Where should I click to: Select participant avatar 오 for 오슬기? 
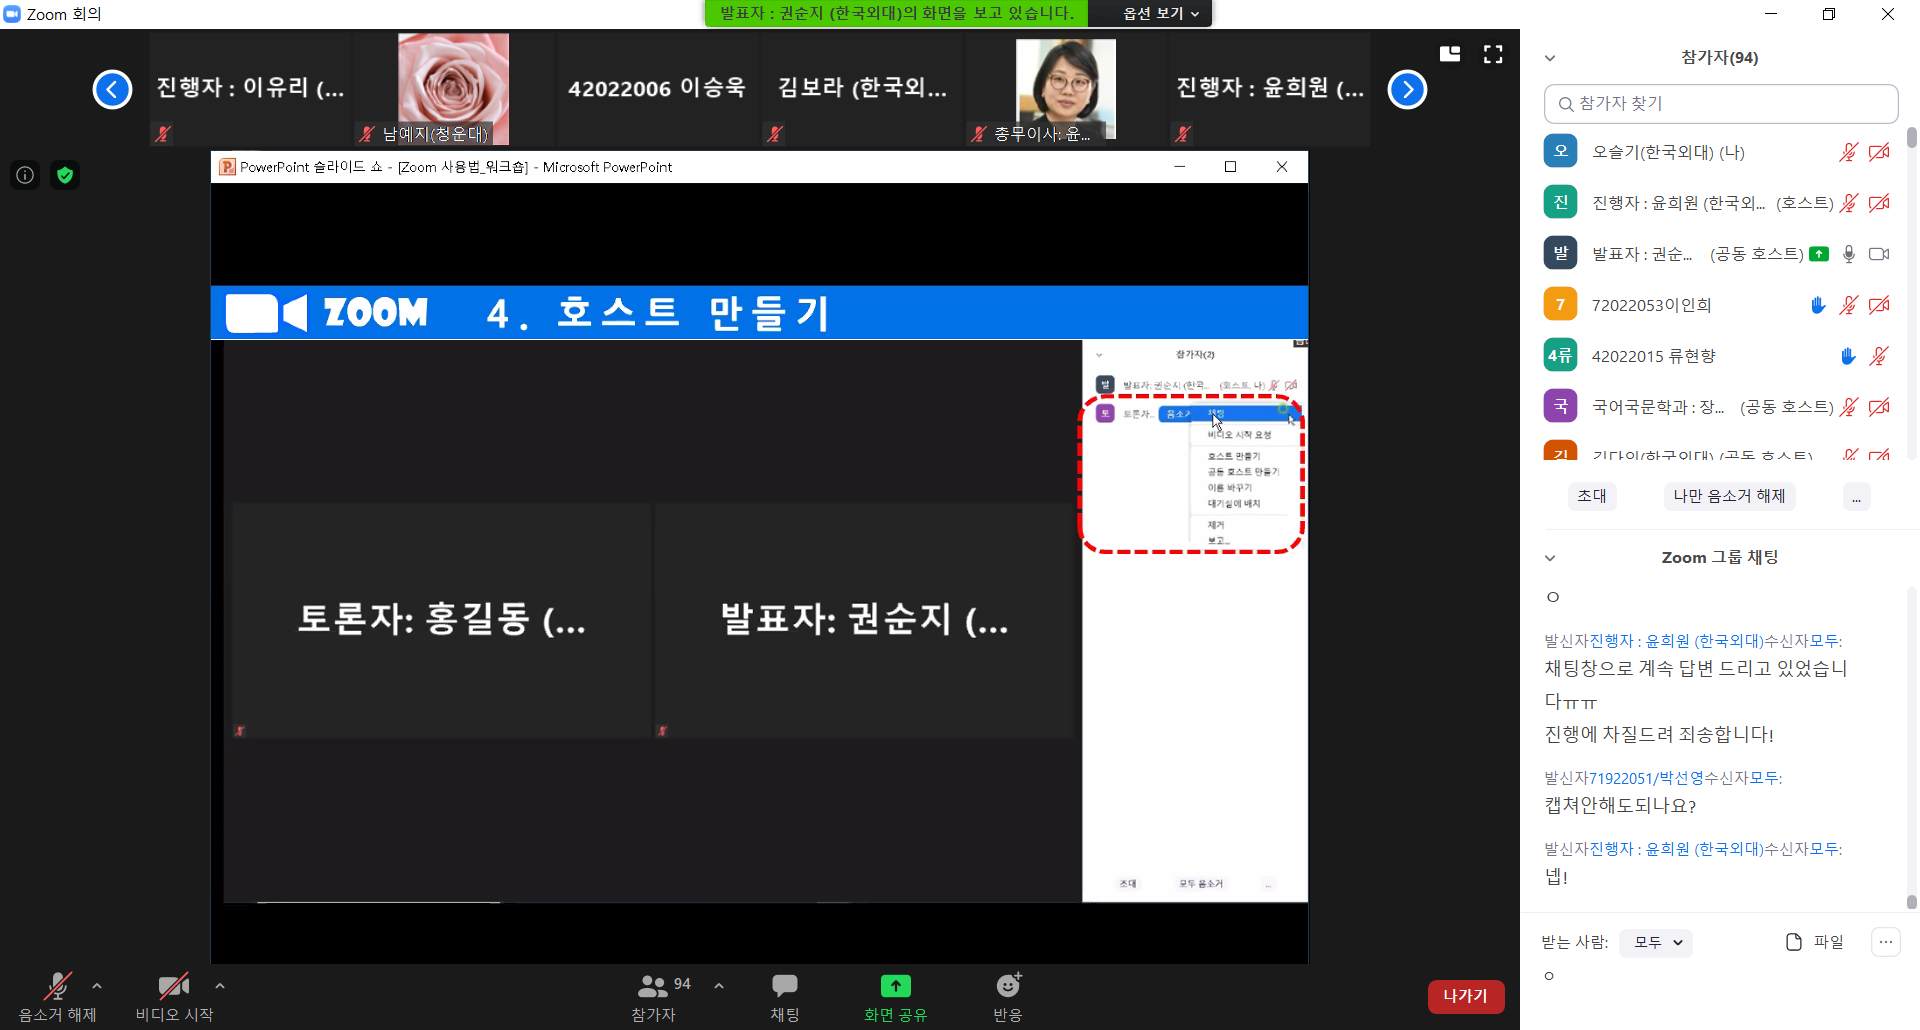pos(1560,151)
